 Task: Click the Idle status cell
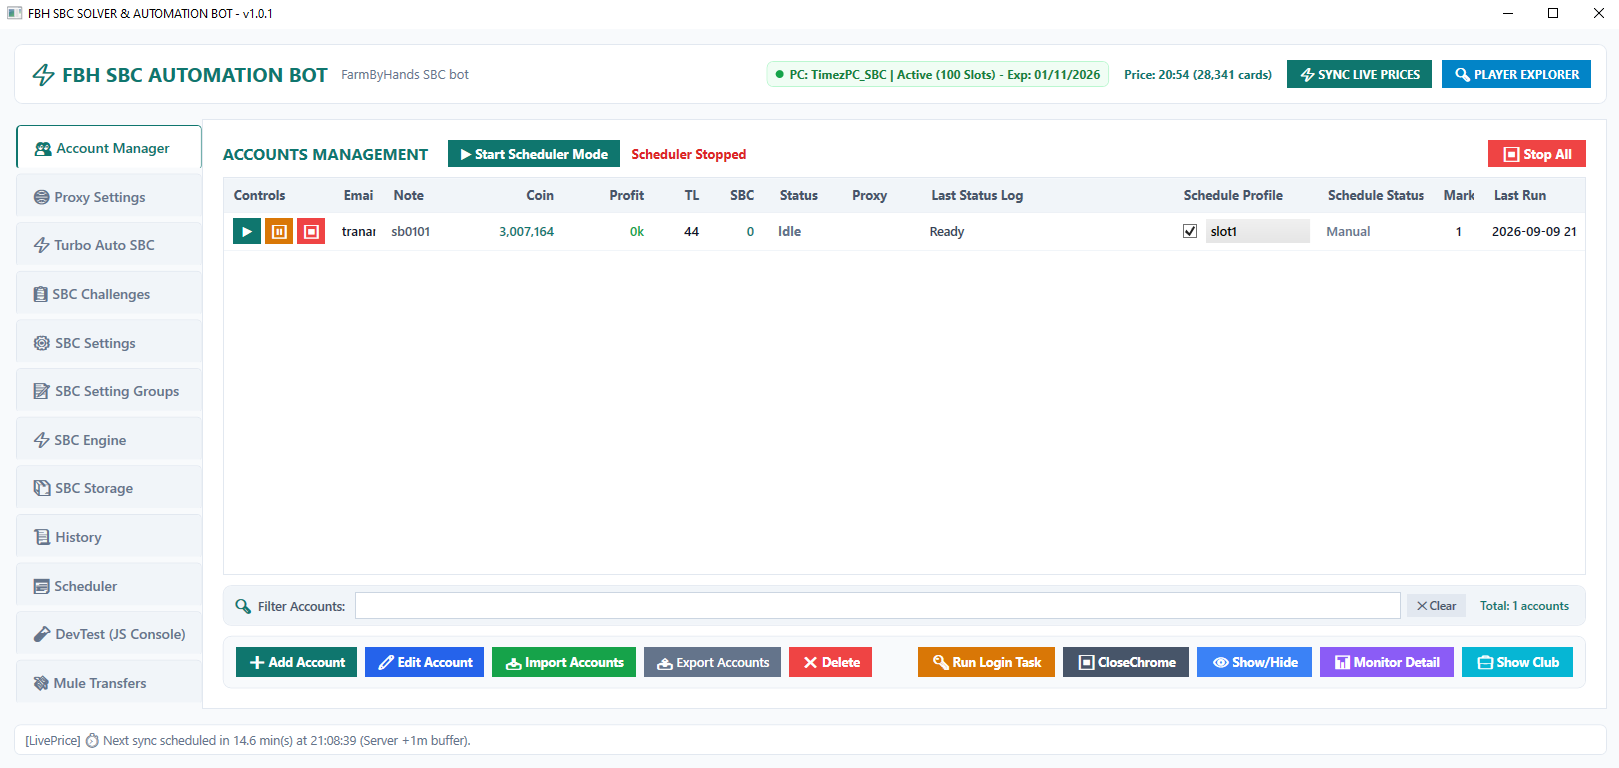[789, 231]
